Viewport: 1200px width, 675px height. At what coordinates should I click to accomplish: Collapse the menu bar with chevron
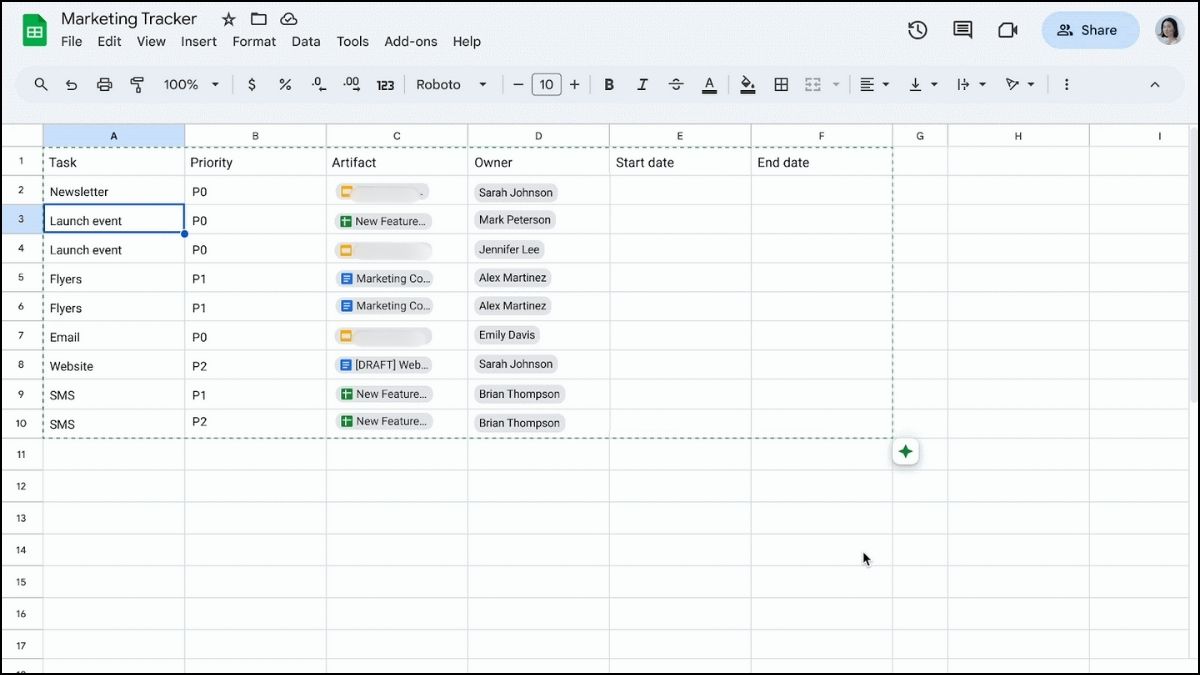[x=1155, y=85]
